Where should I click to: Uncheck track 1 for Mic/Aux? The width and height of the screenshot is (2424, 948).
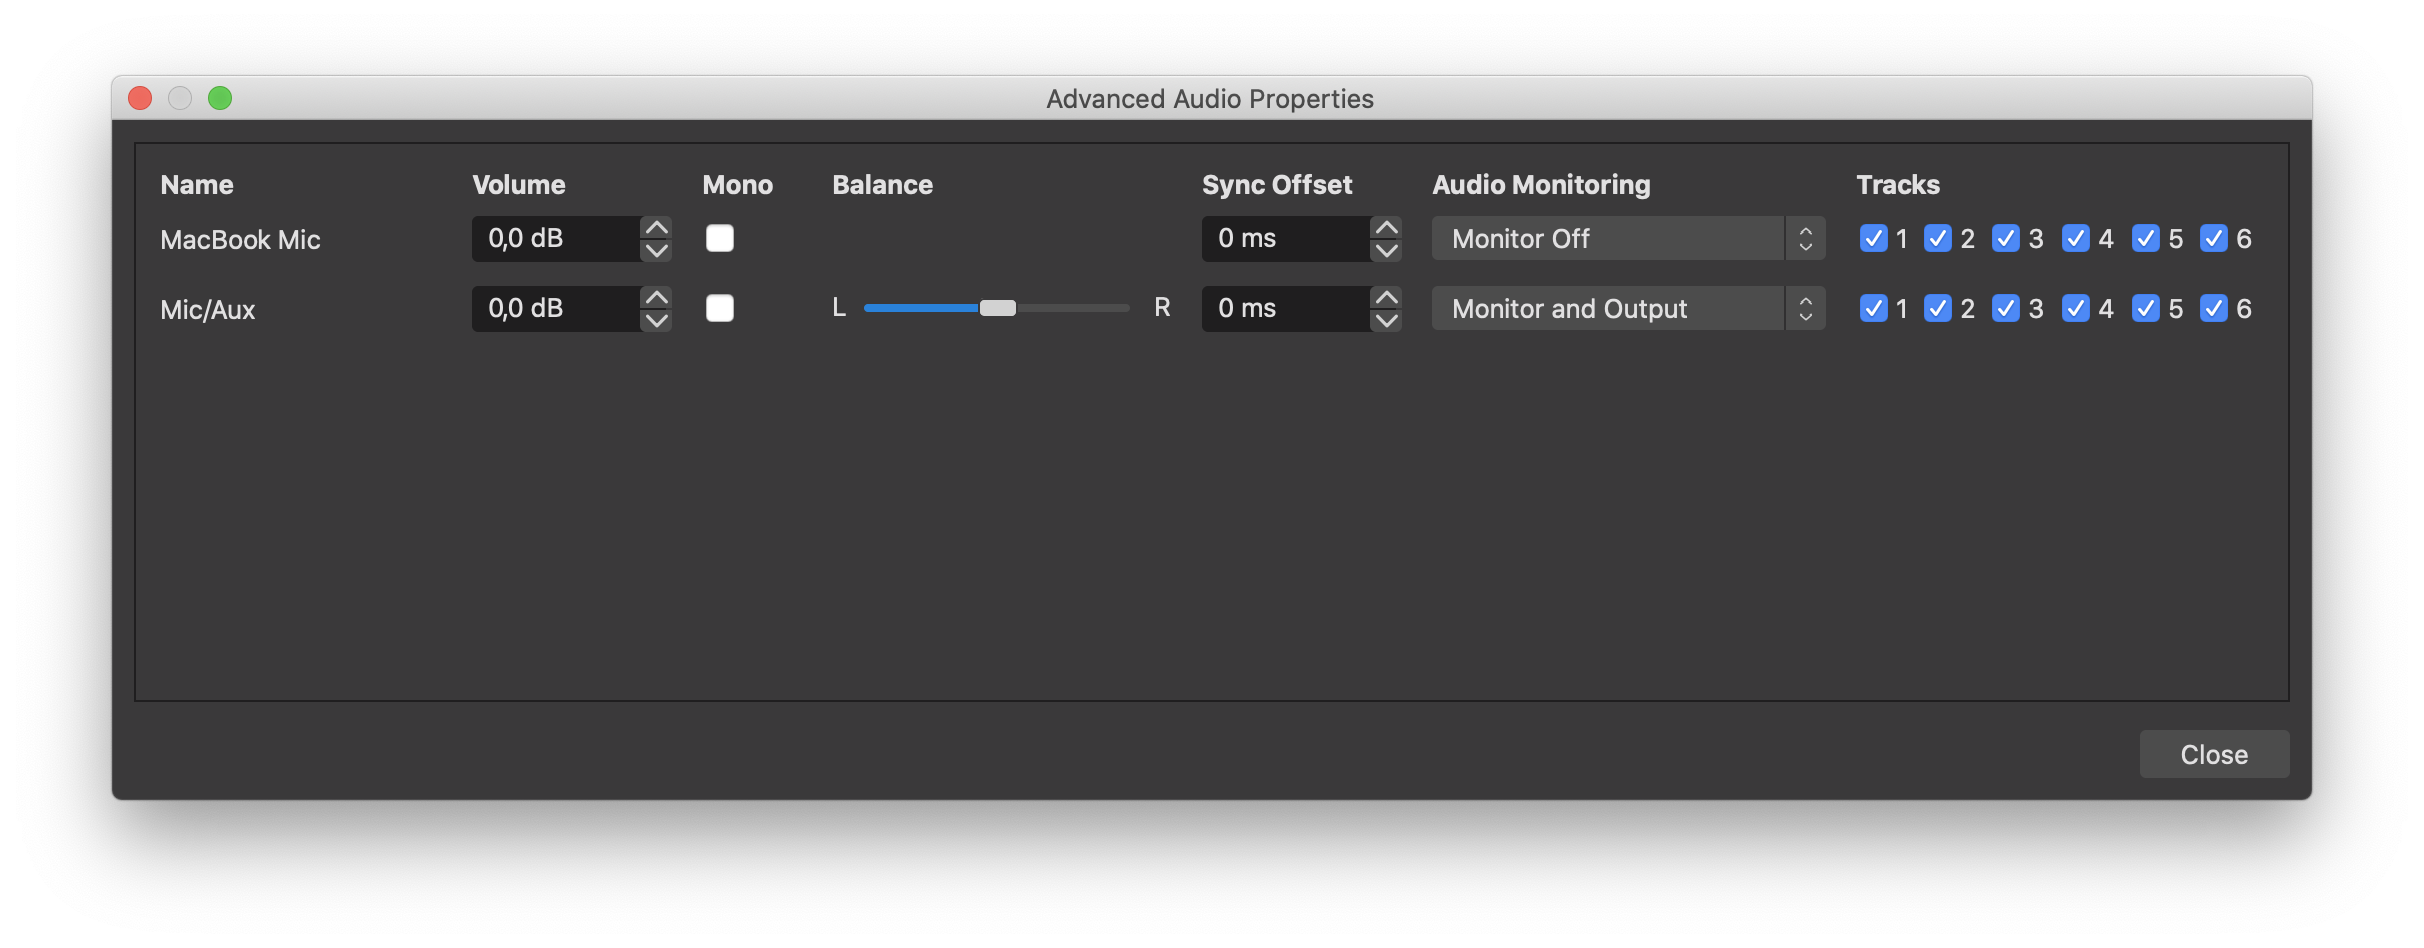pyautogui.click(x=1873, y=308)
